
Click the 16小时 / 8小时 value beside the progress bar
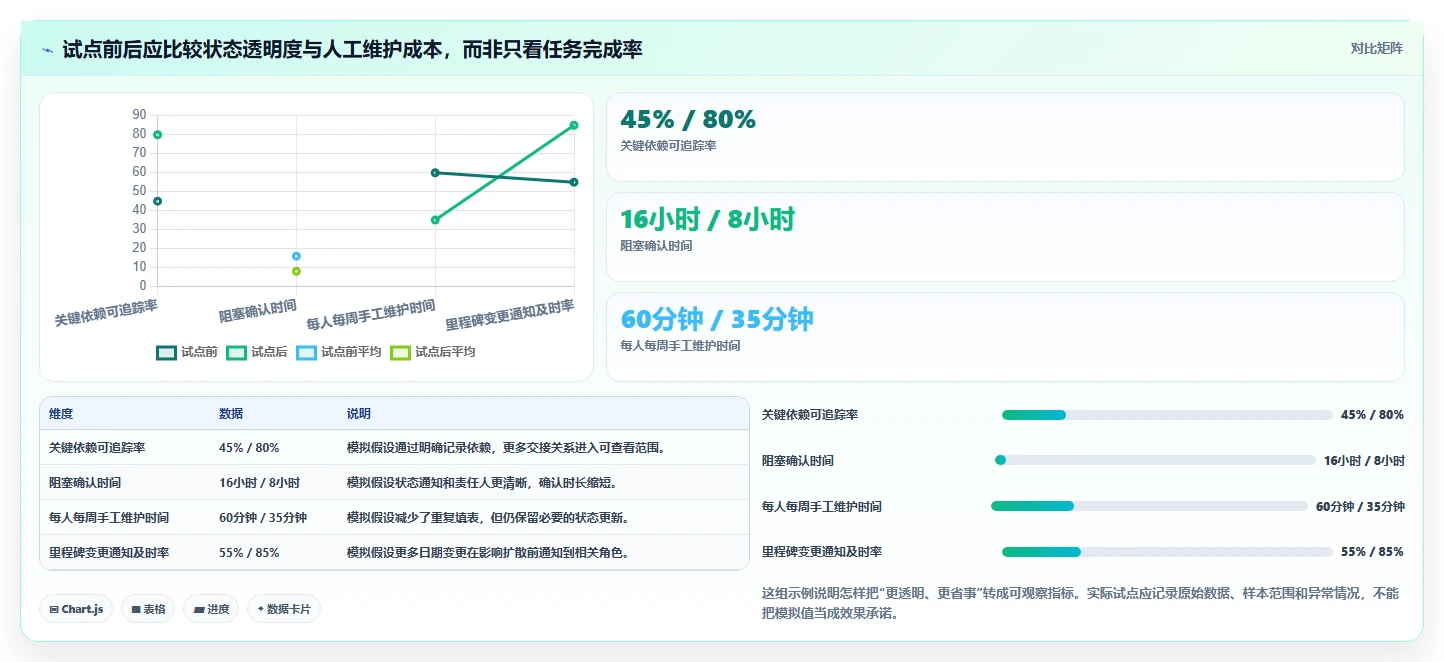[x=1364, y=461]
